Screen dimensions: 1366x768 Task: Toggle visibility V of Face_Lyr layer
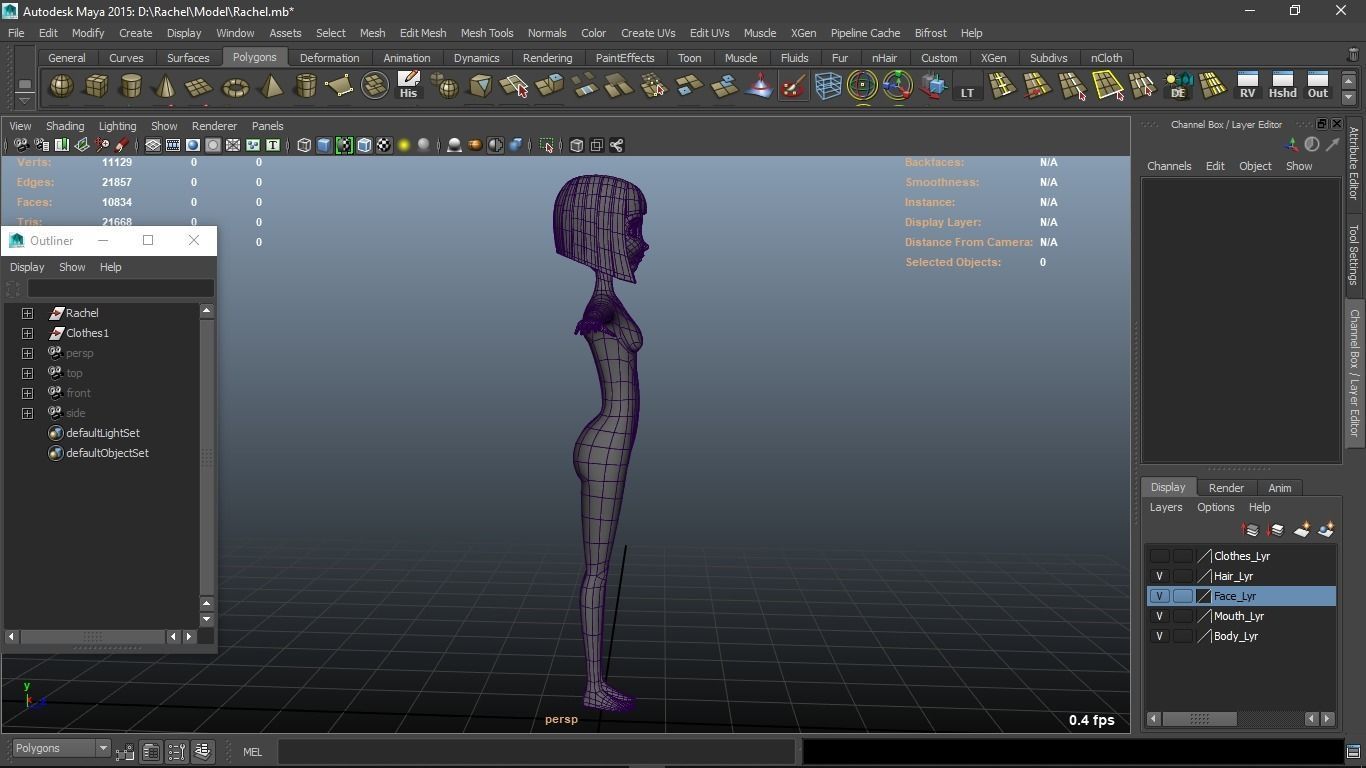point(1159,596)
